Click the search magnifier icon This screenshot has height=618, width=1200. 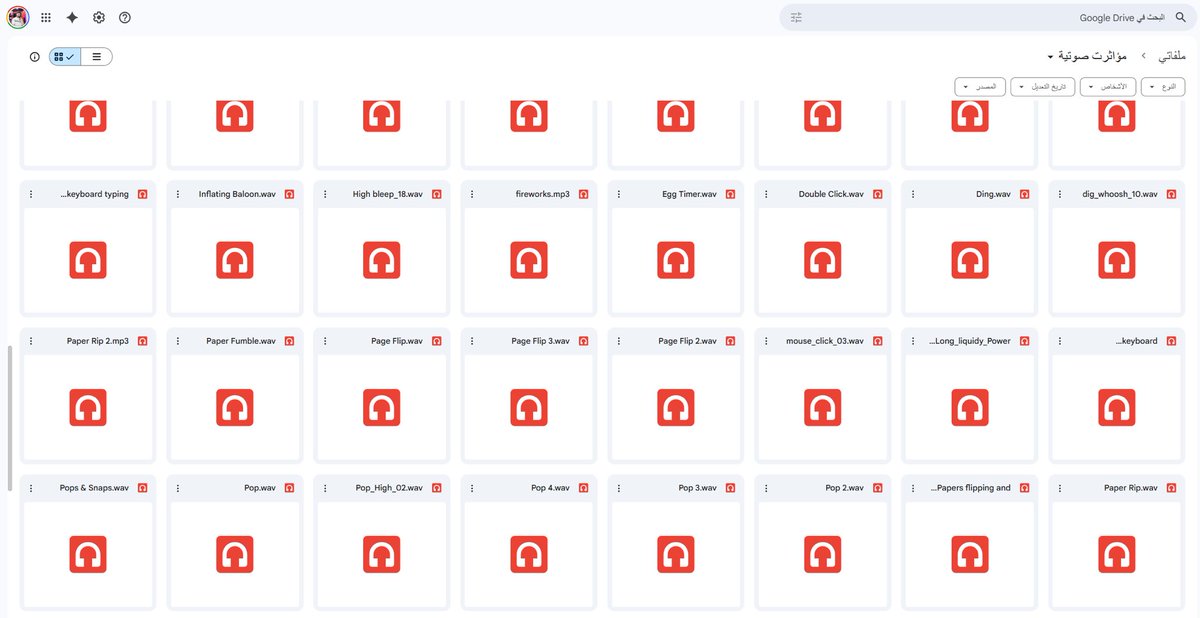click(1180, 18)
